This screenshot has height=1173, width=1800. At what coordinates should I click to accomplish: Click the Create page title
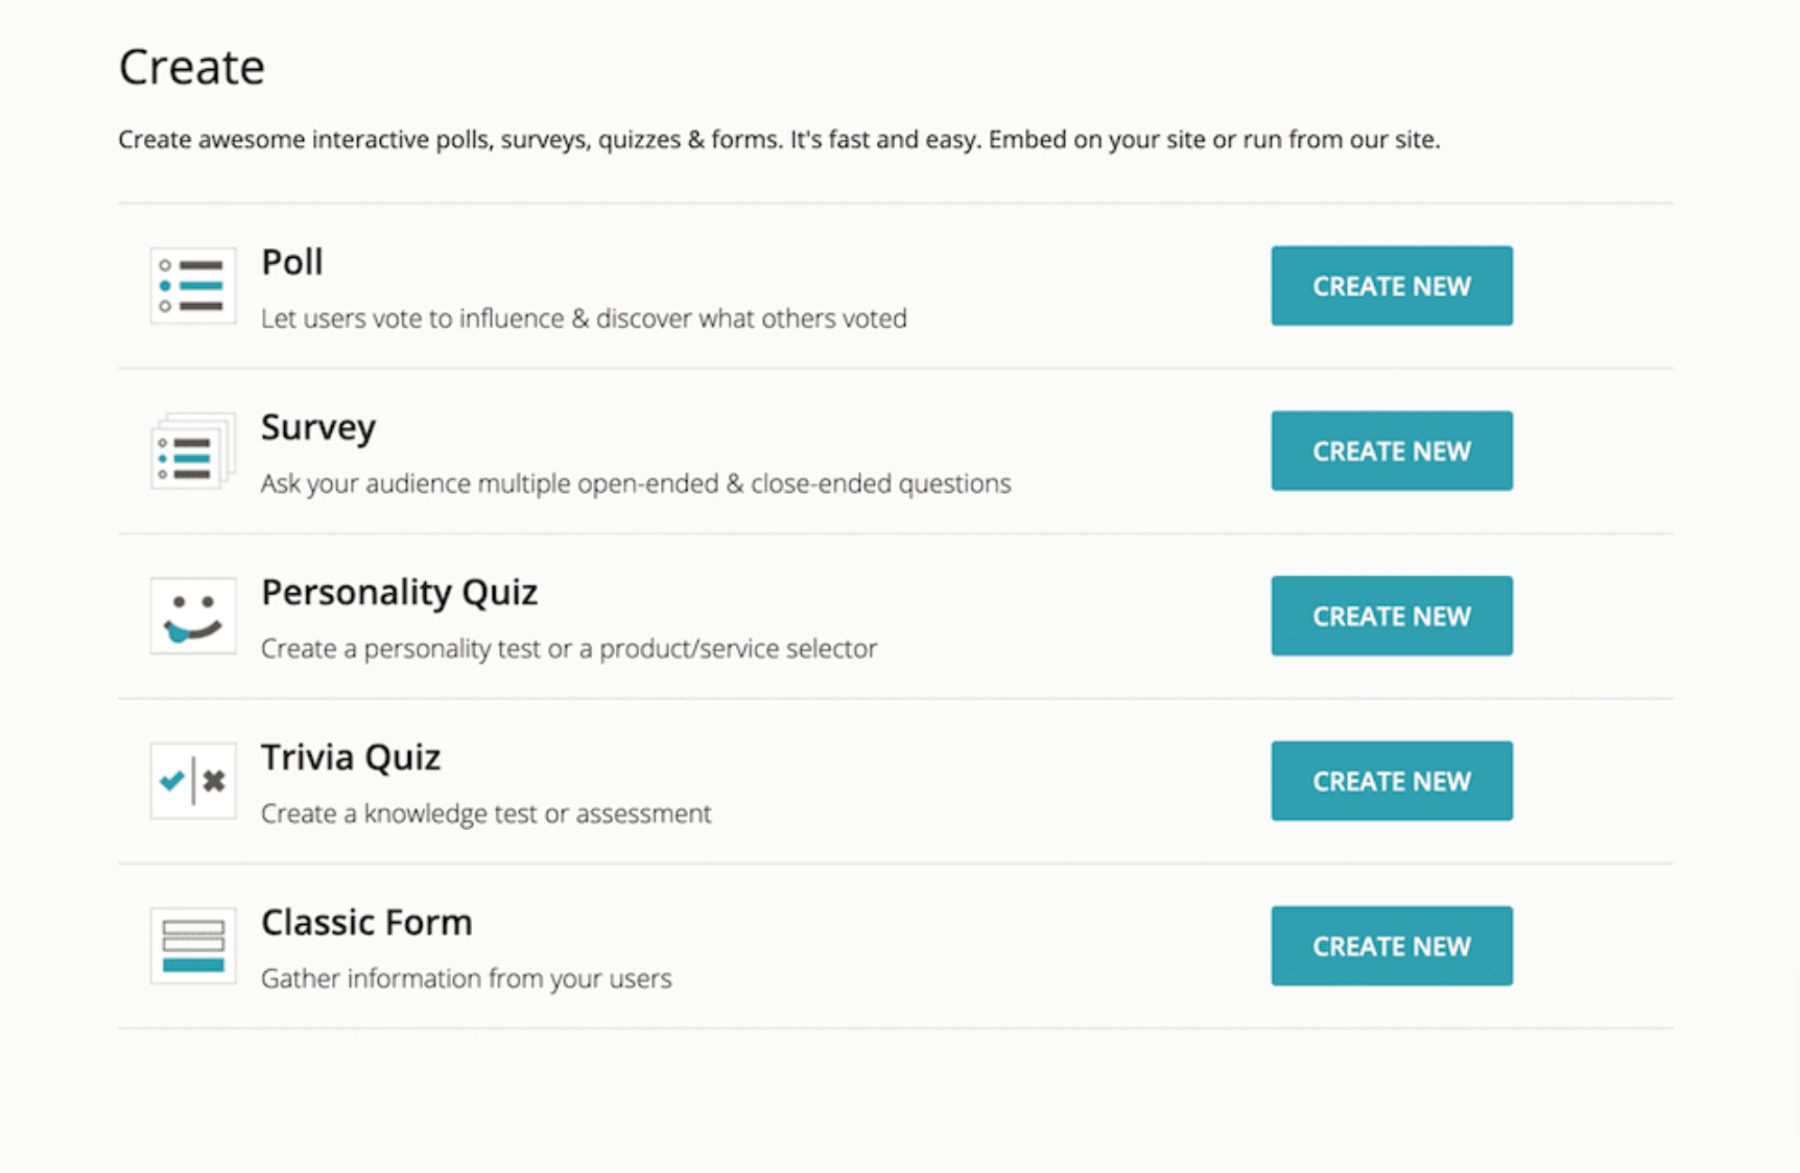[x=191, y=66]
